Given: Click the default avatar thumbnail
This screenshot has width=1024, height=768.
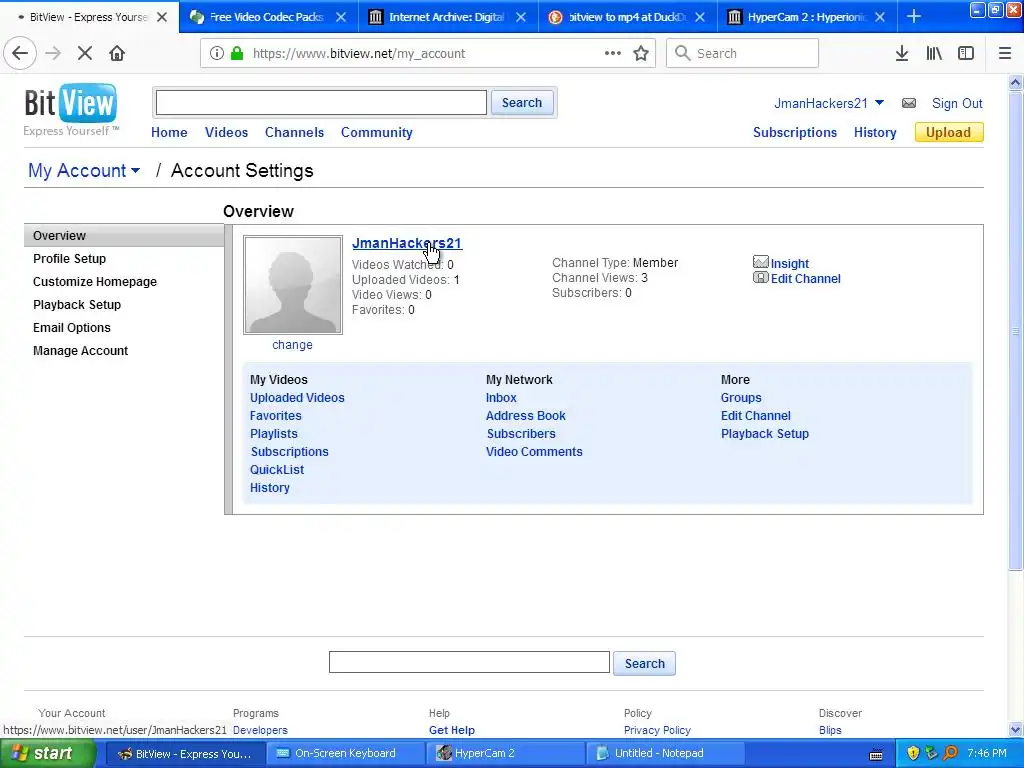Looking at the screenshot, I should click(293, 285).
